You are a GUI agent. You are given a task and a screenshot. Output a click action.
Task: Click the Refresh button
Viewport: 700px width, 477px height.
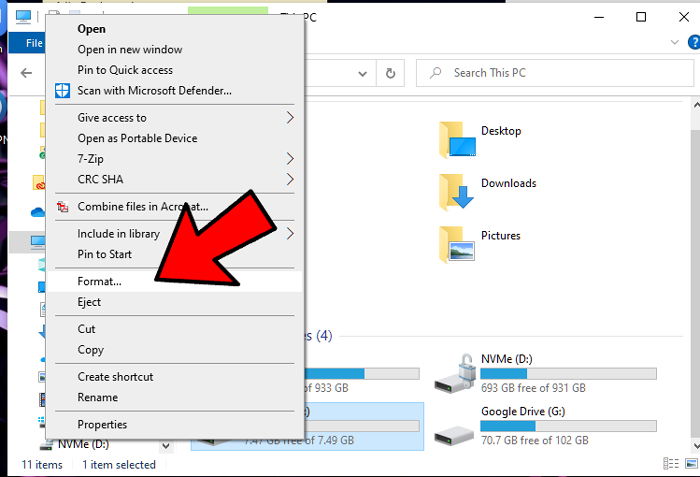pyautogui.click(x=390, y=73)
